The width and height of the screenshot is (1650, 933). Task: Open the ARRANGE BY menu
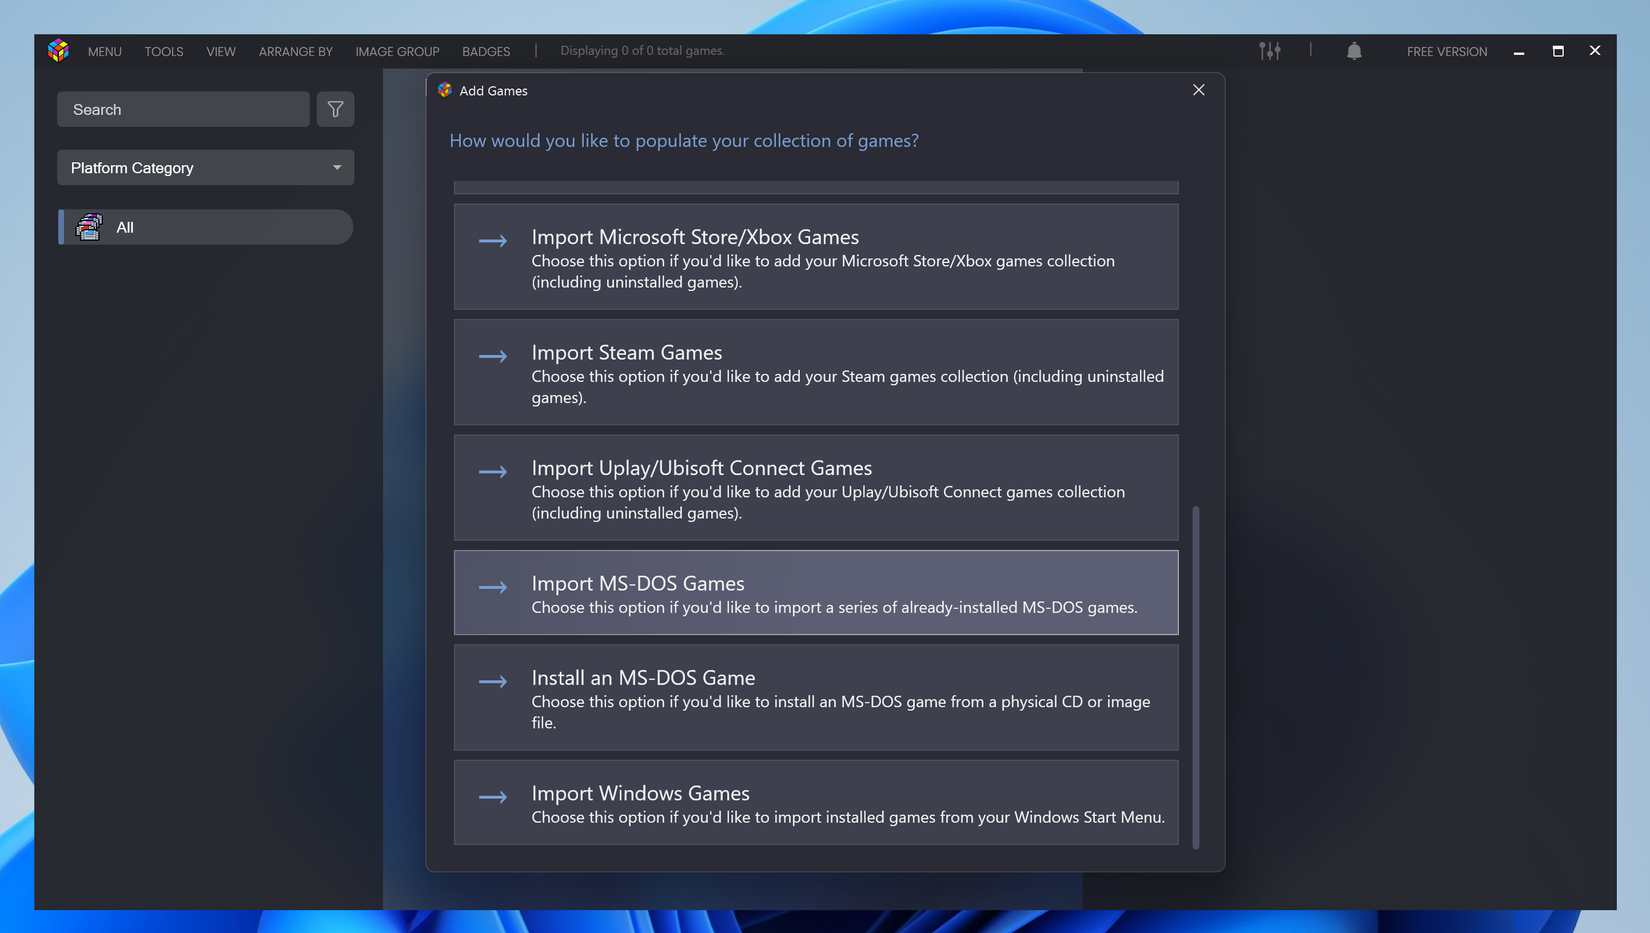[x=295, y=51]
